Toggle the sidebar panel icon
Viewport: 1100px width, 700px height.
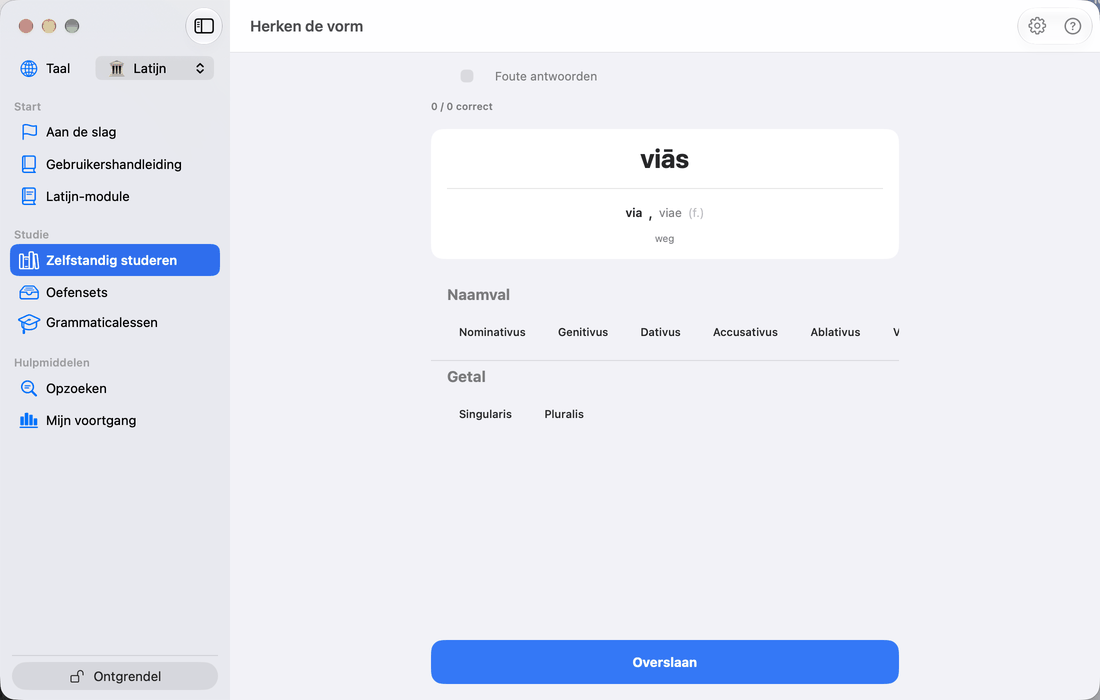[204, 26]
